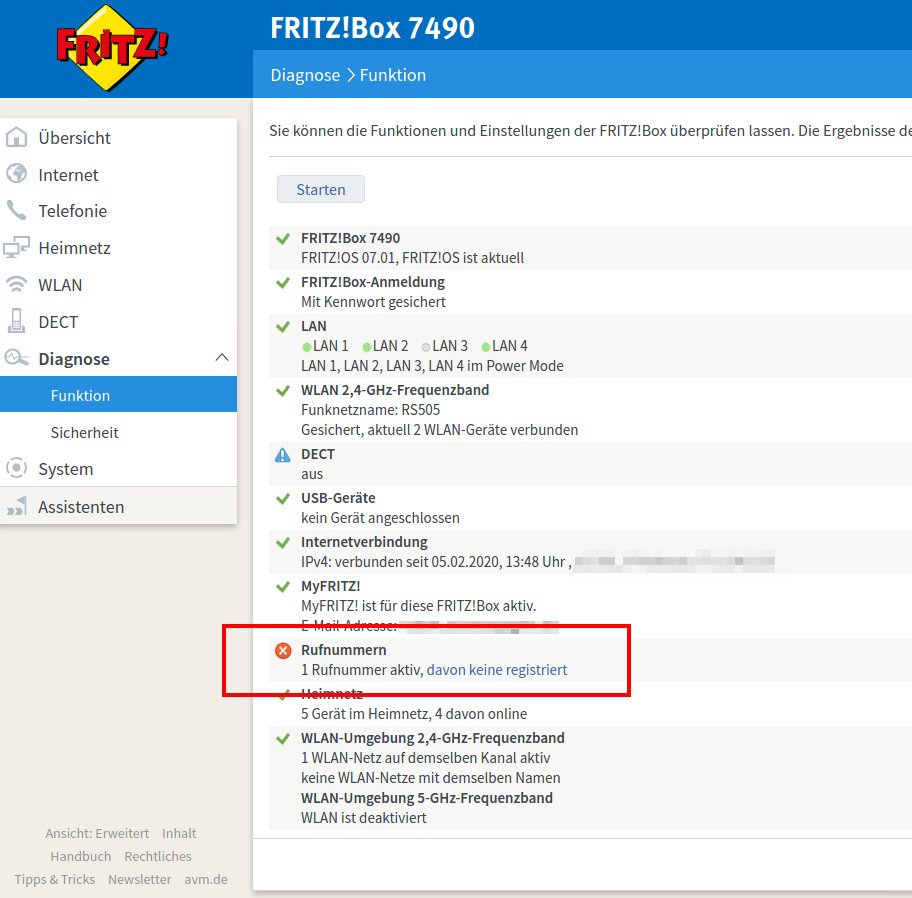Click the 'Mit Kennwort gesichert' text
This screenshot has height=898, width=912.
pyautogui.click(x=373, y=302)
